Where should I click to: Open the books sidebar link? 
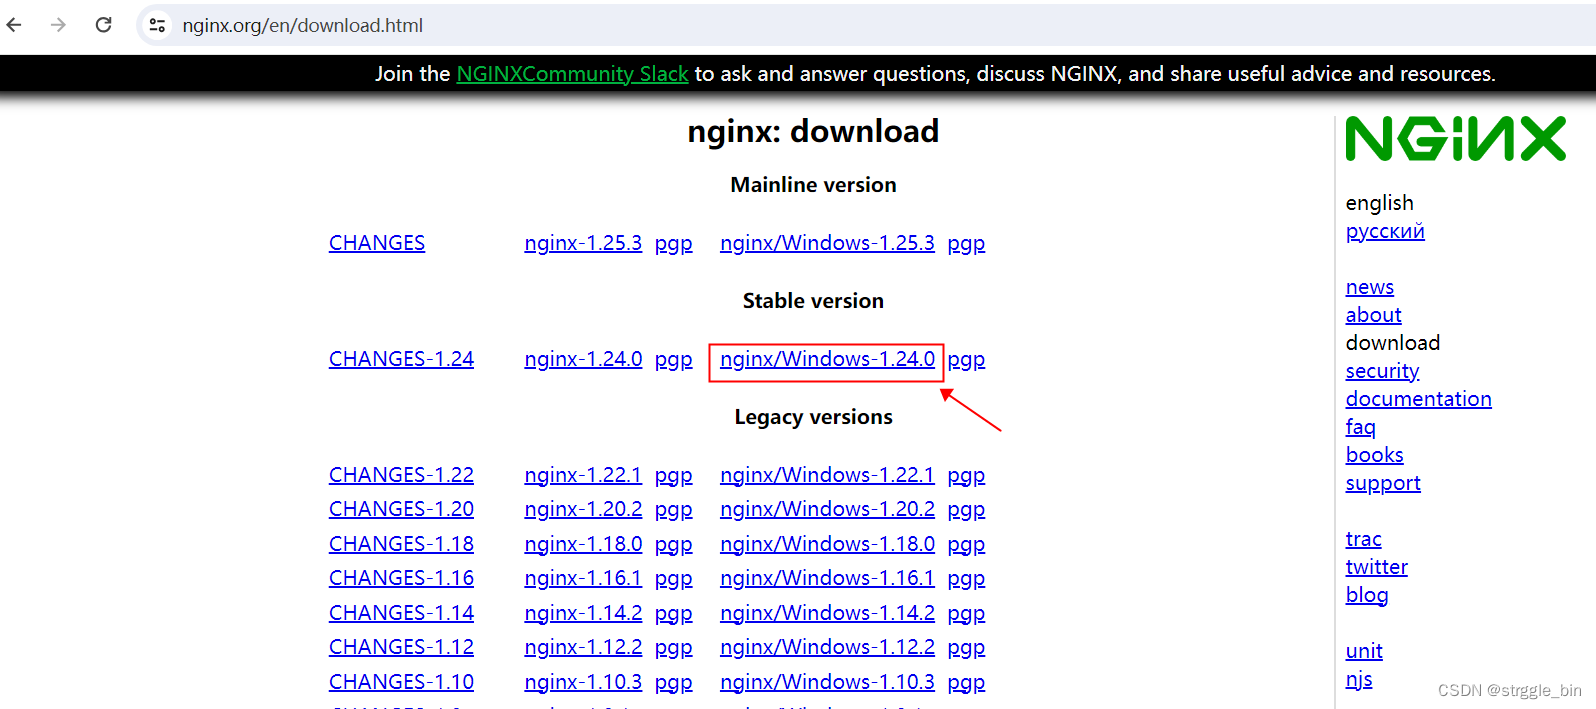(1374, 455)
